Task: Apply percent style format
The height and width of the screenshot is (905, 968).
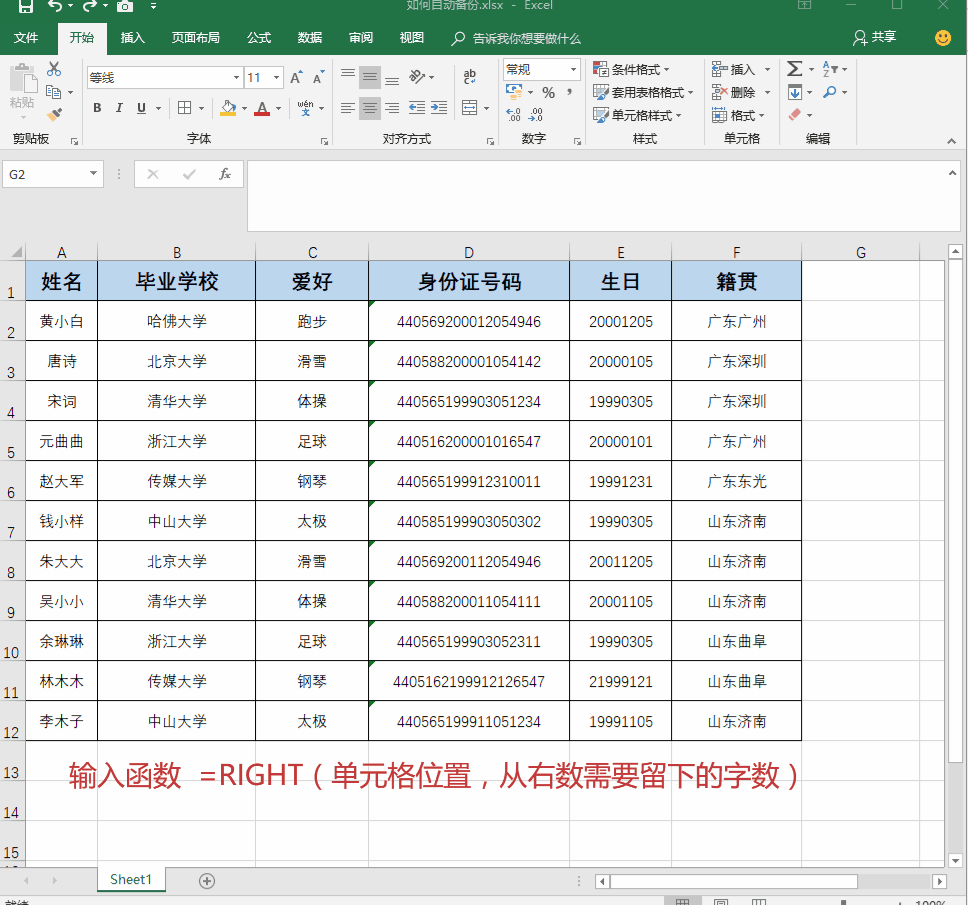Action: click(548, 93)
